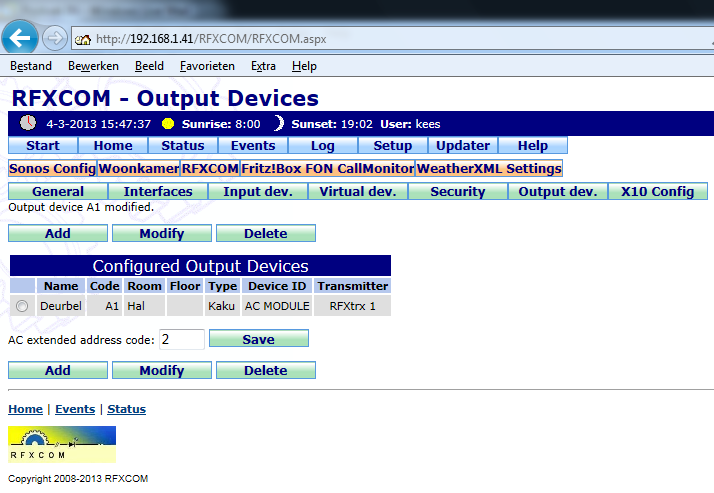
Task: Follow the Home footer link
Action: click(26, 409)
